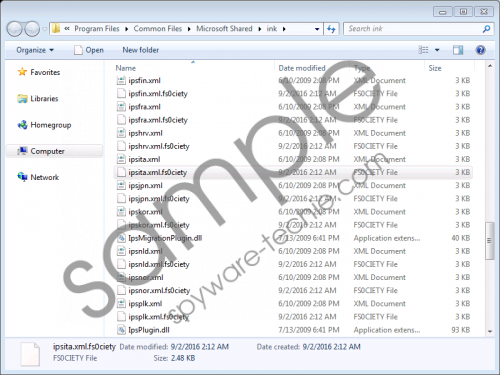
Task: Open the Organize menu
Action: coord(35,50)
